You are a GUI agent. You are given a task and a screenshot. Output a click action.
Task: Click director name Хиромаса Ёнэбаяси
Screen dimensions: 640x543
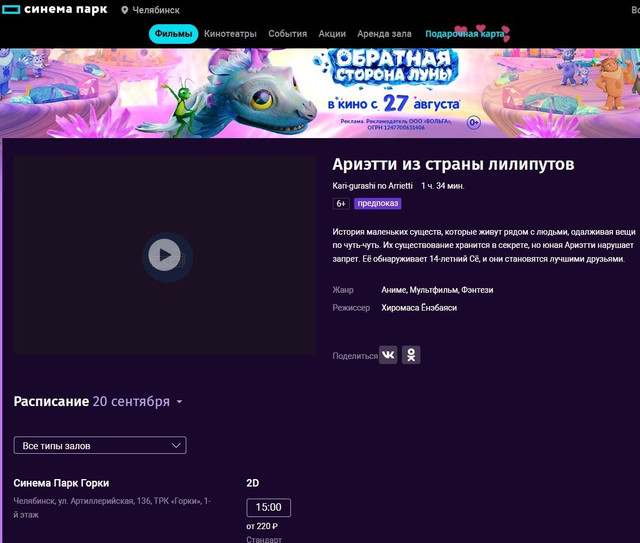click(x=419, y=308)
